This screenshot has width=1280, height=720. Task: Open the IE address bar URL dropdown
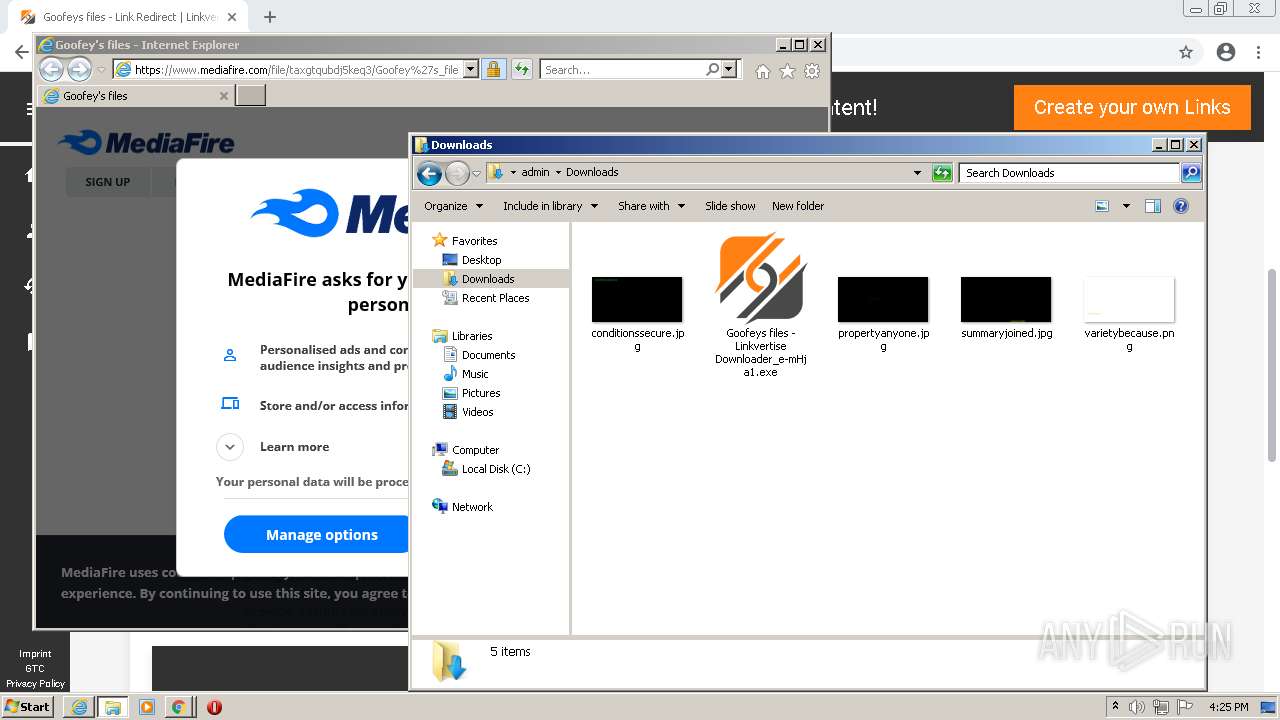point(470,70)
